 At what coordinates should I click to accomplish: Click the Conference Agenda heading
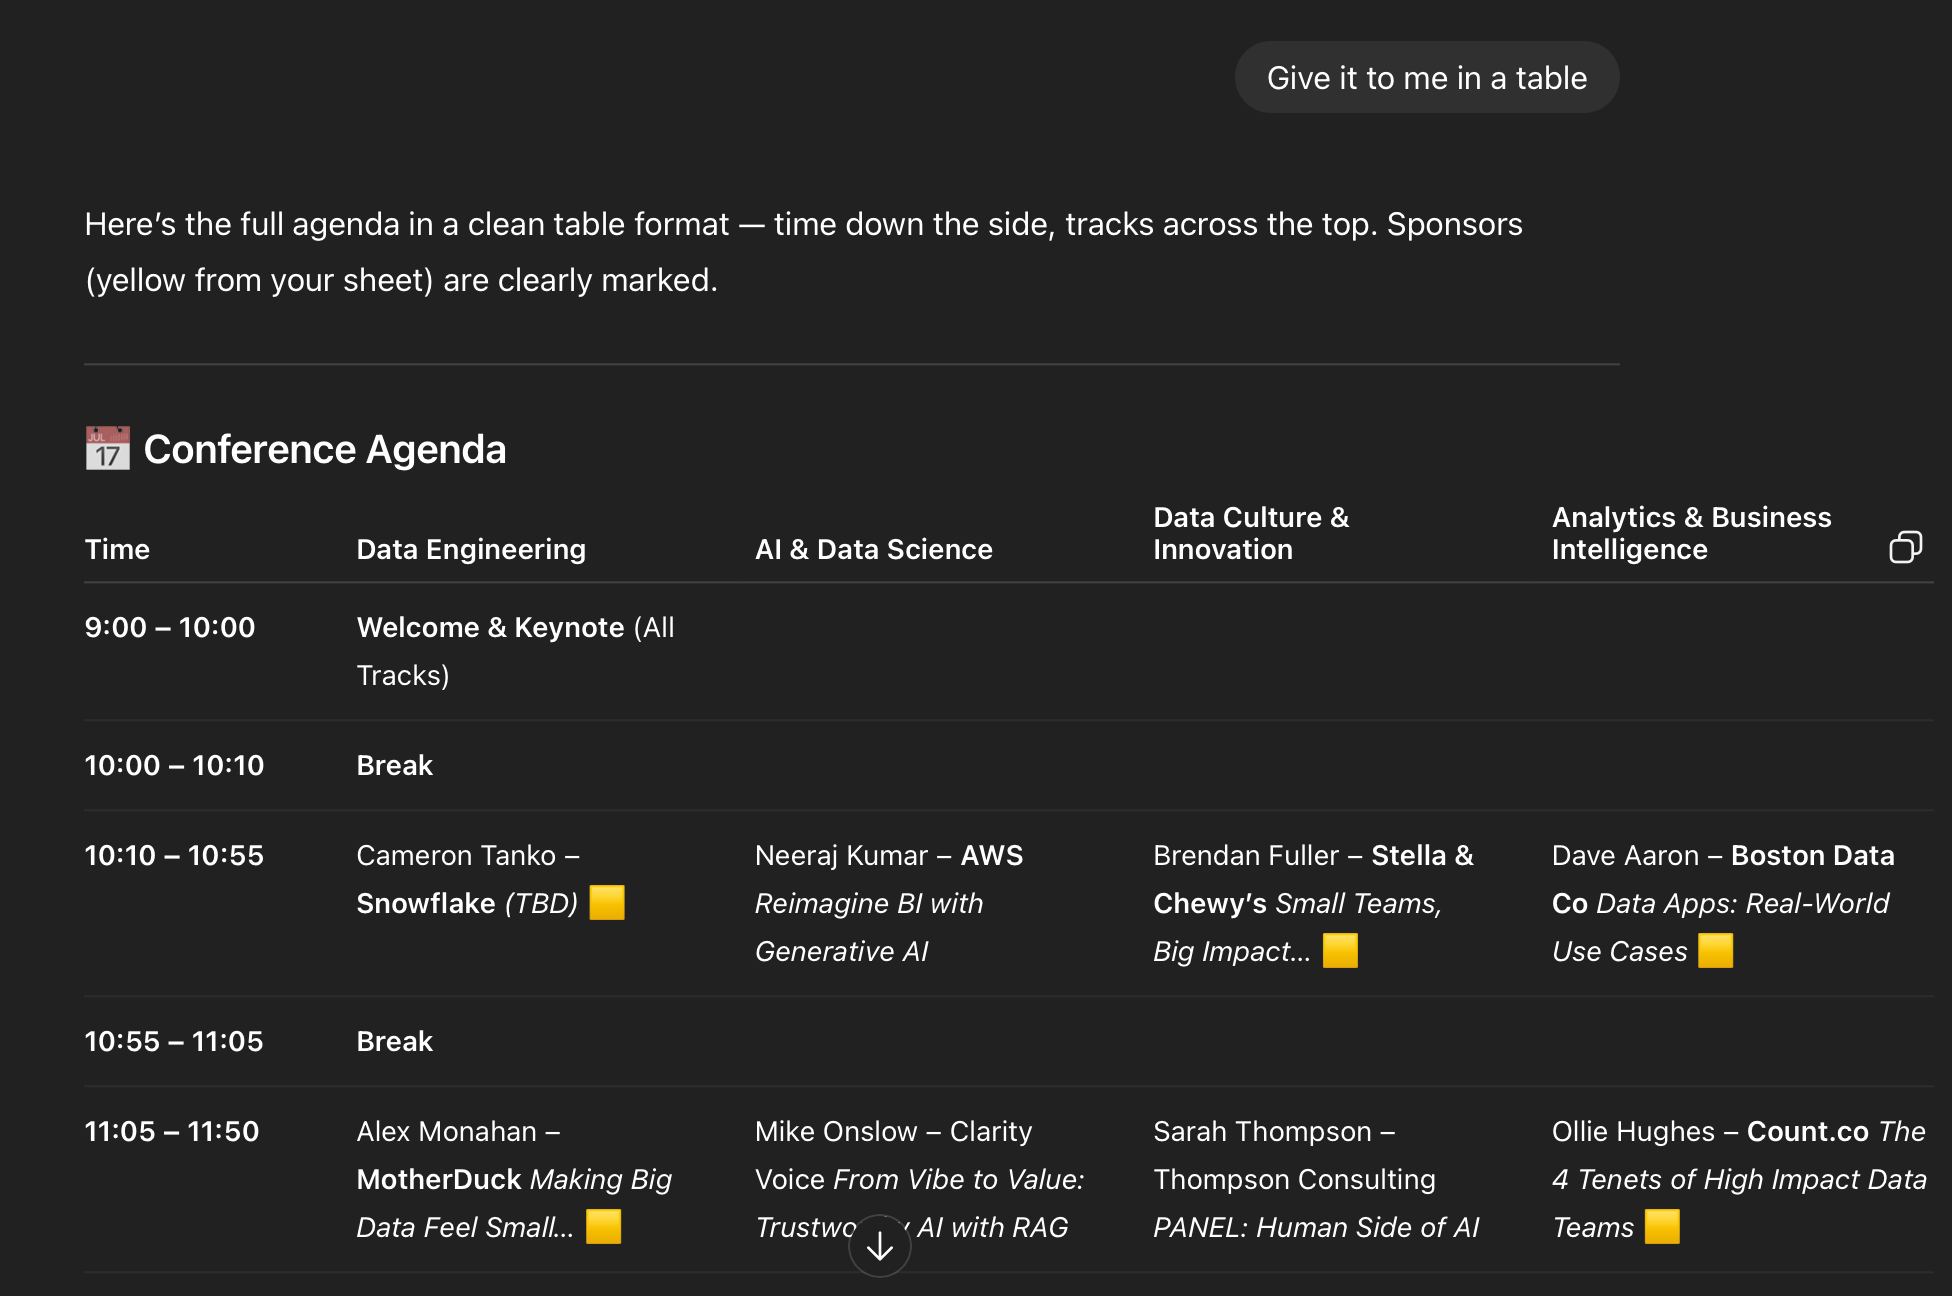tap(324, 449)
